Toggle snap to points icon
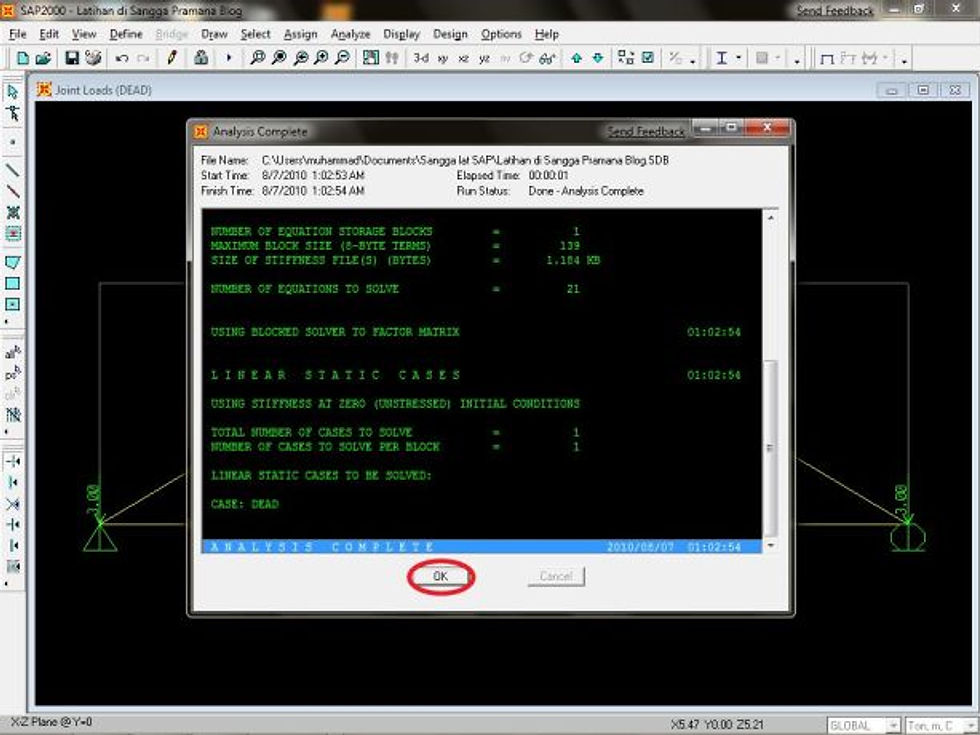 pyautogui.click(x=12, y=461)
